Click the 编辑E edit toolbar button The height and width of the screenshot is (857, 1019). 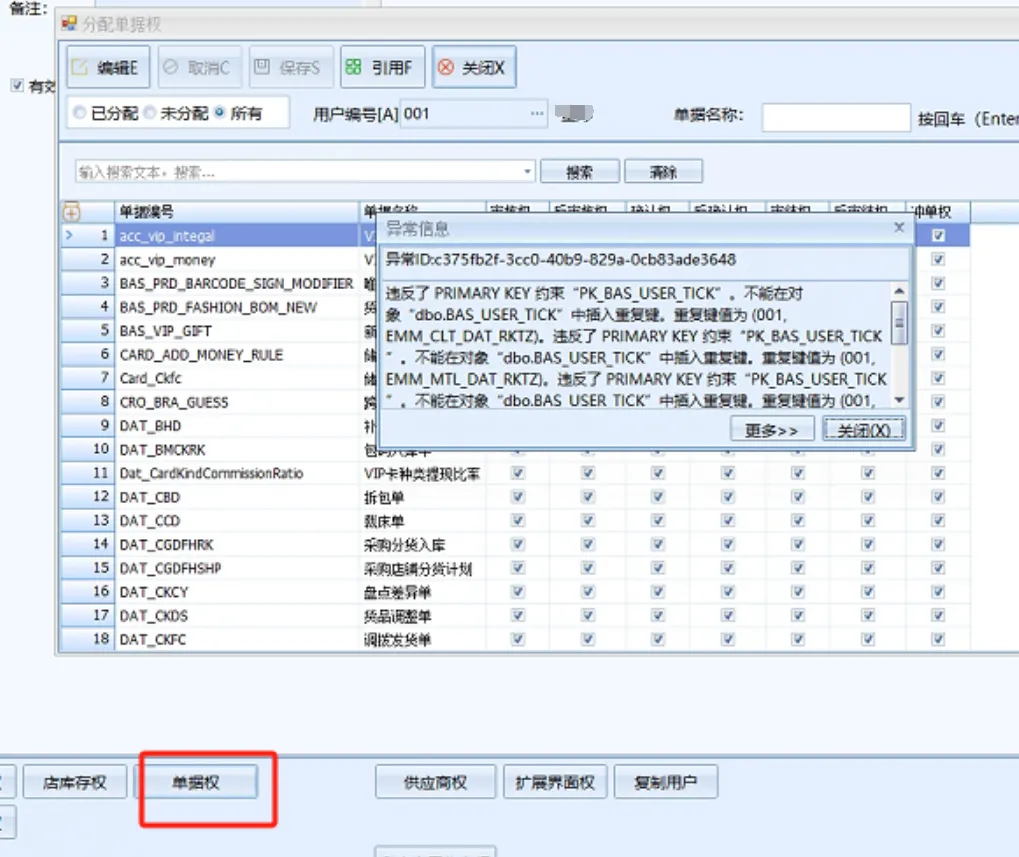click(x=108, y=68)
